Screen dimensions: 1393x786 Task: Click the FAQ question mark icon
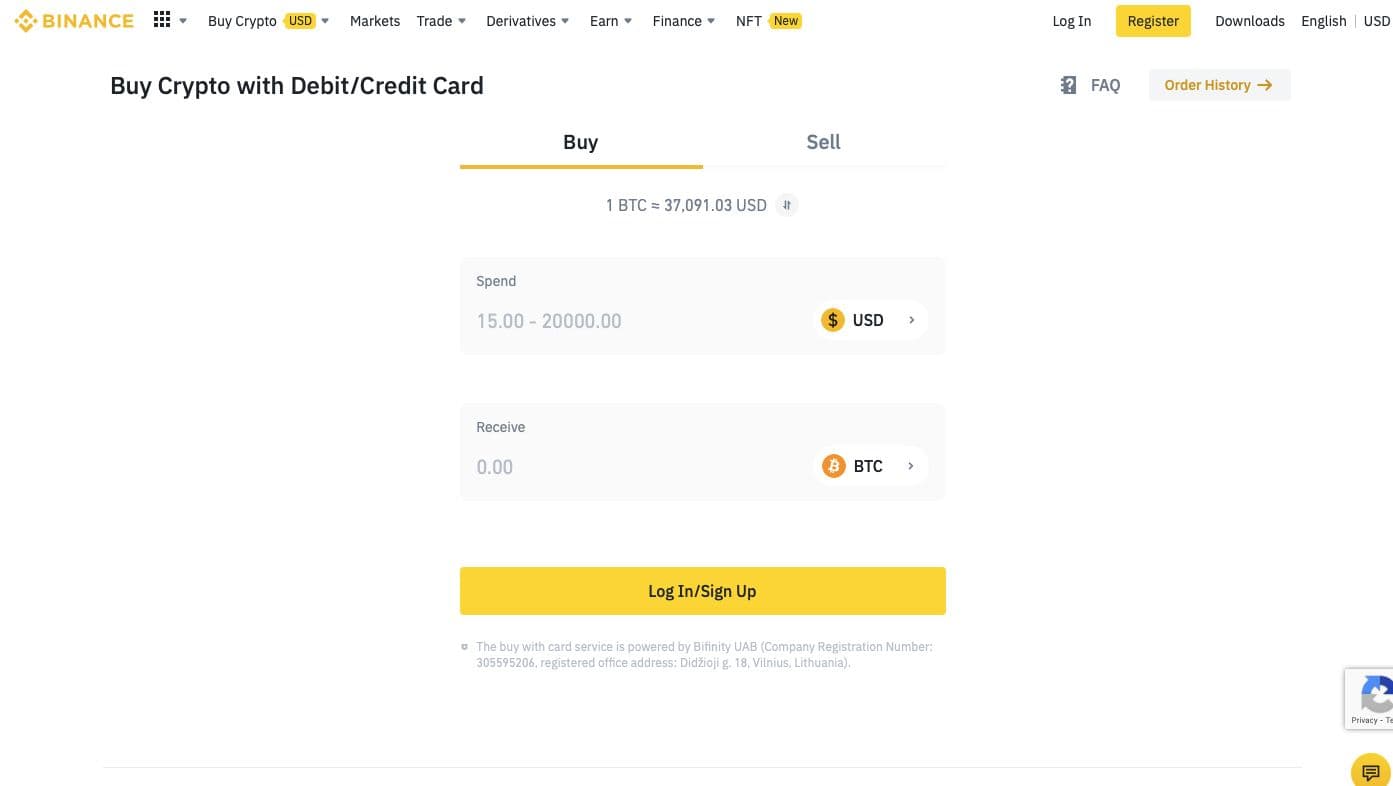click(1068, 85)
